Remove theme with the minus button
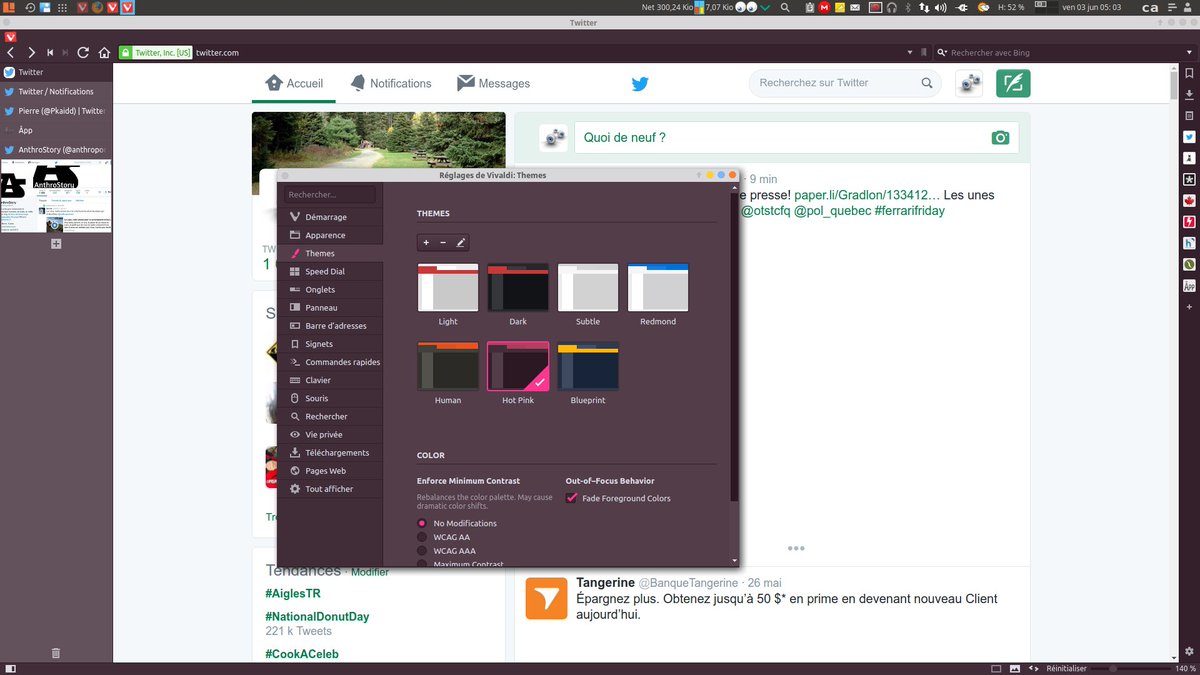 coord(443,242)
